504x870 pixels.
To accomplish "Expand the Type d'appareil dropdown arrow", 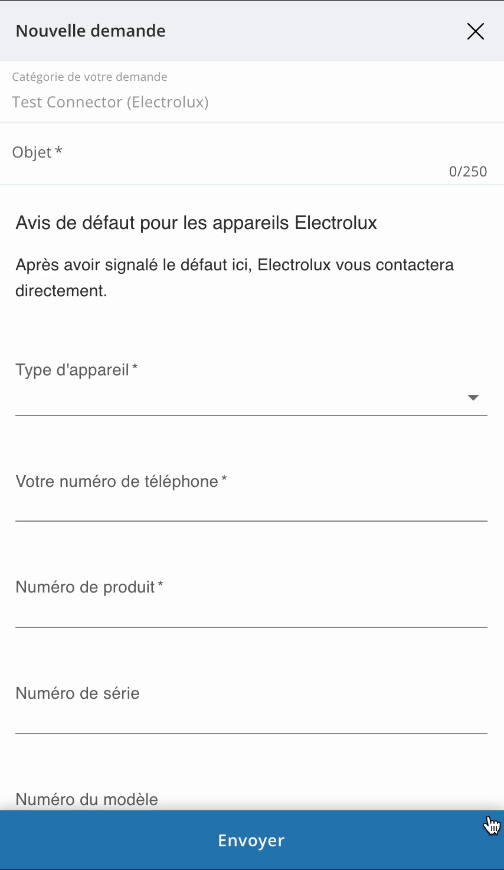I will pyautogui.click(x=473, y=397).
